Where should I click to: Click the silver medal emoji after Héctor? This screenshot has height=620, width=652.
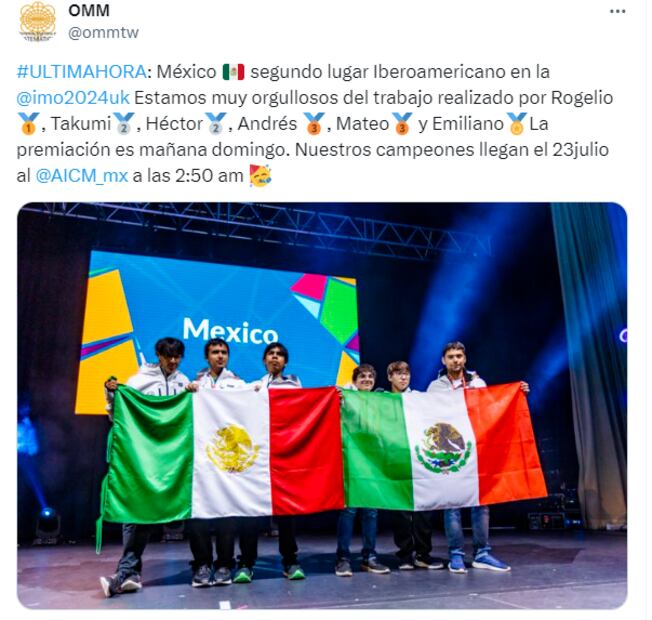pyautogui.click(x=215, y=124)
